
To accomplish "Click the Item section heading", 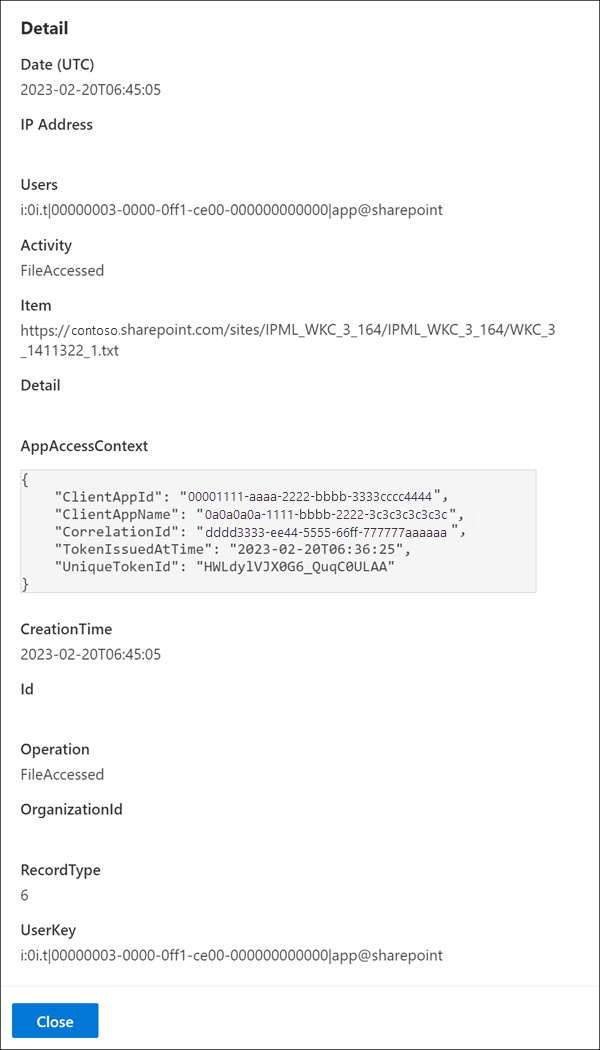I will tap(35, 305).
